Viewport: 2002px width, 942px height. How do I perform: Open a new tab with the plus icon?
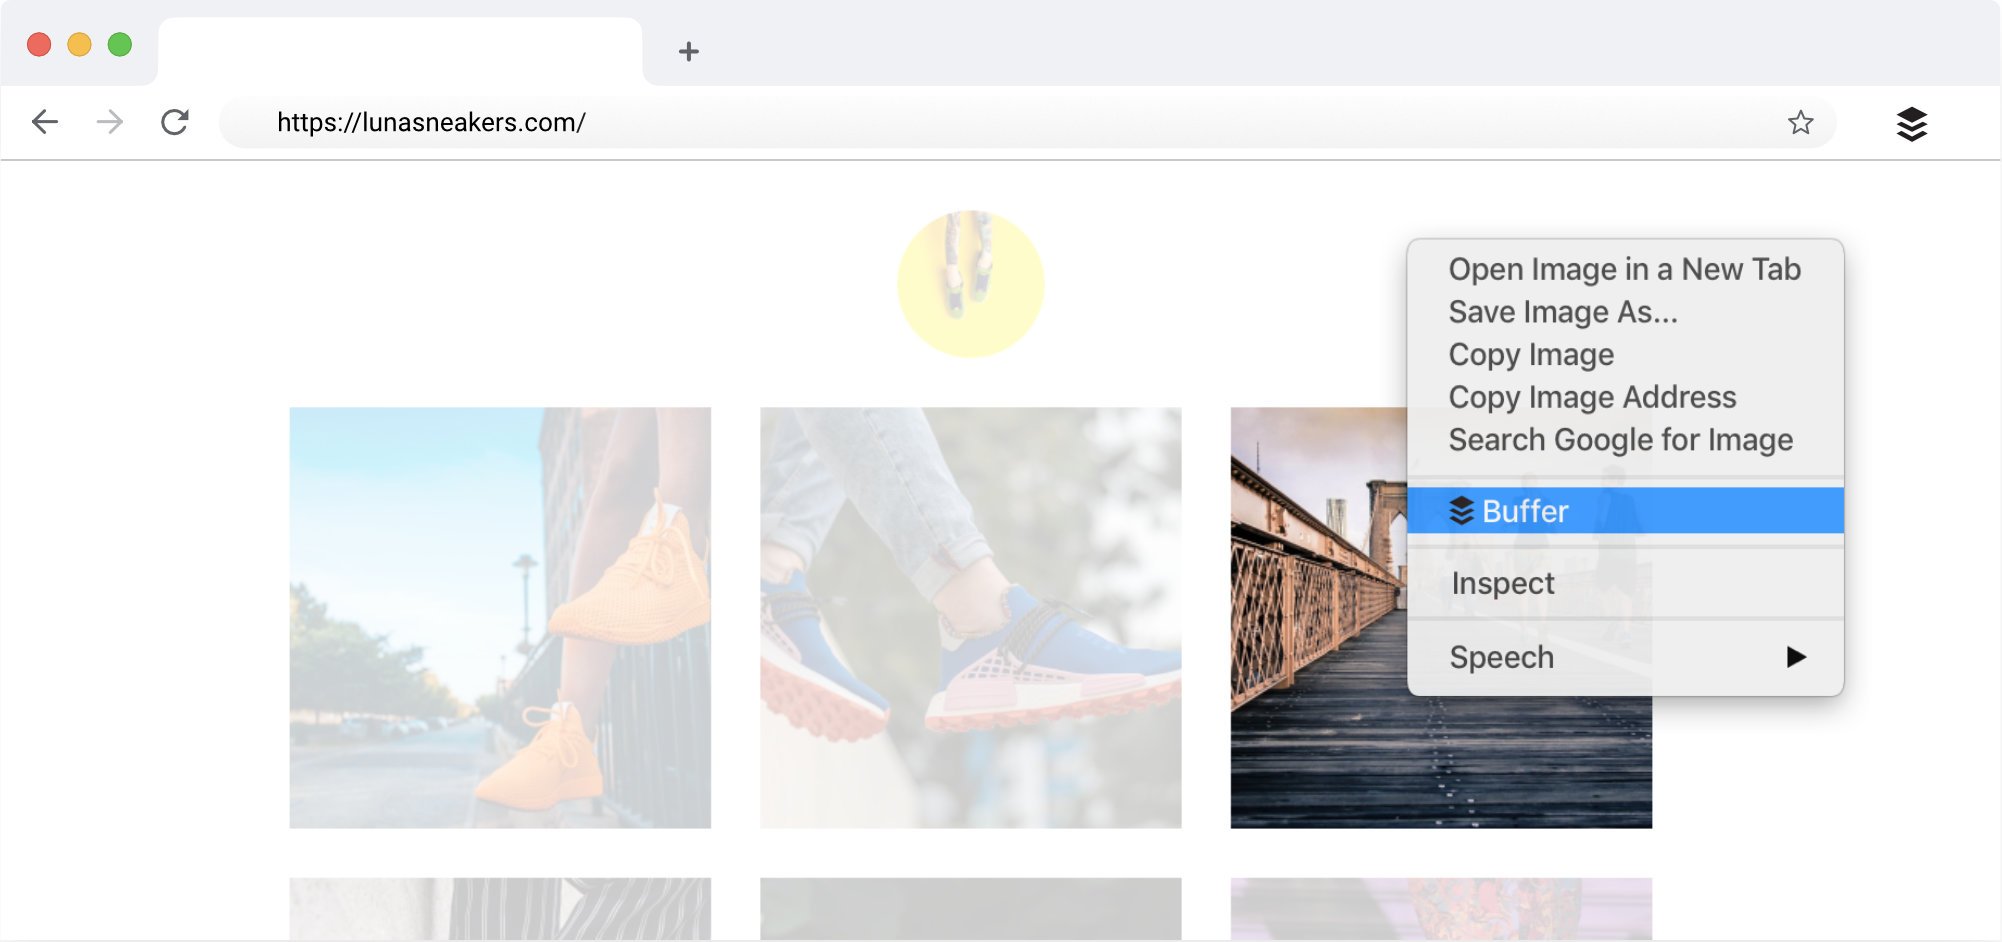tap(688, 52)
